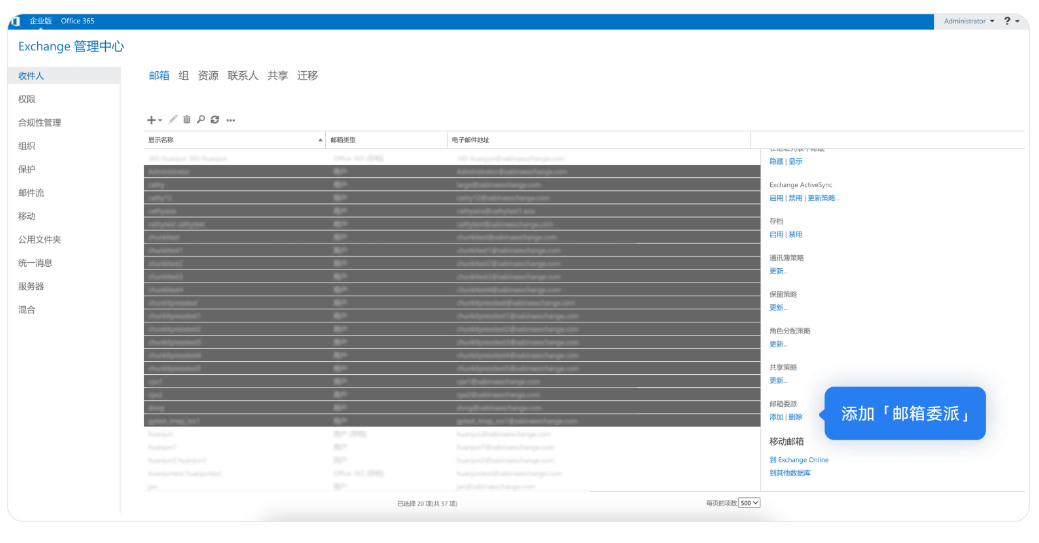Click the add new mailbox plus icon

coord(151,120)
